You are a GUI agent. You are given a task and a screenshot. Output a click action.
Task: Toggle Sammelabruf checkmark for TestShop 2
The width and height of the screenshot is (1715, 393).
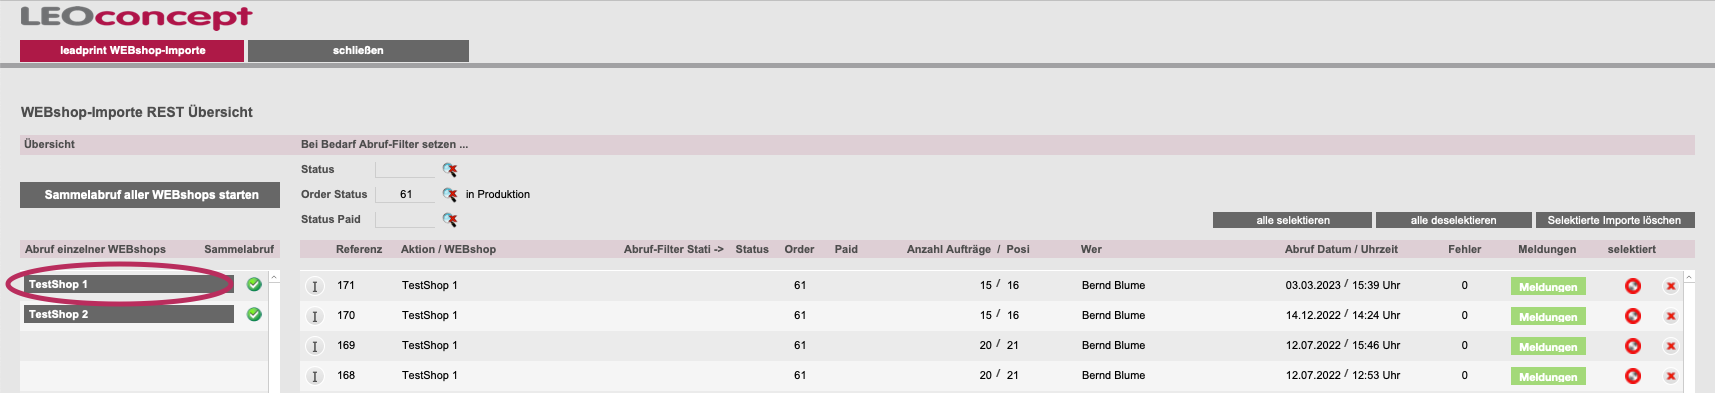click(254, 314)
